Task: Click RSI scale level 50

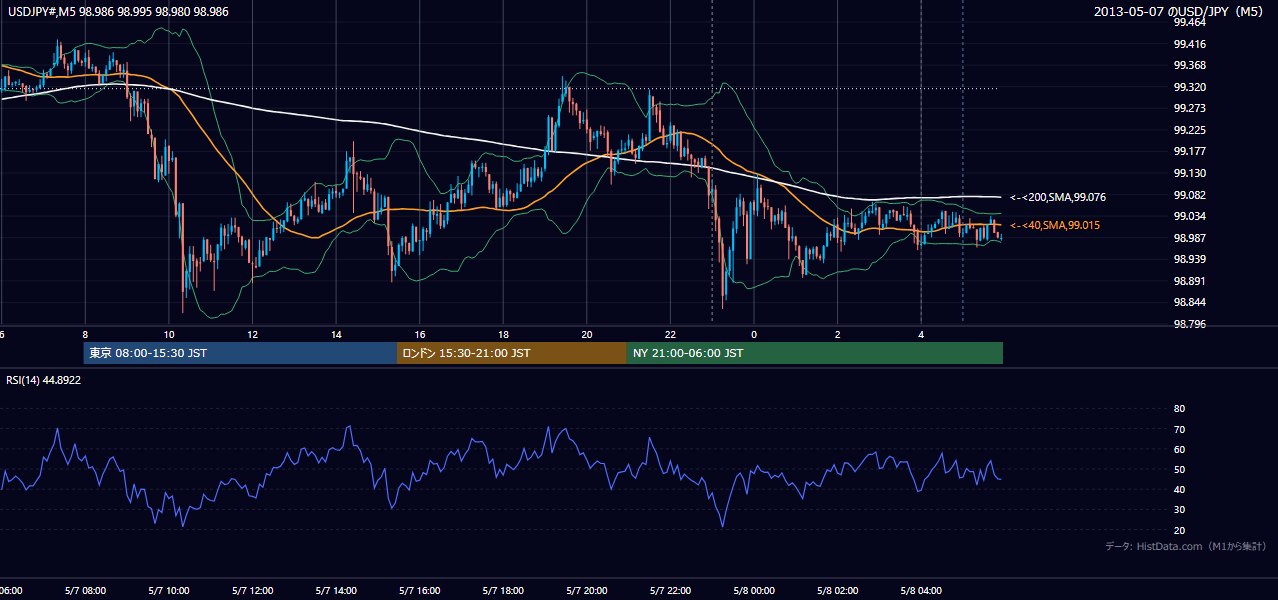Action: pos(1179,469)
